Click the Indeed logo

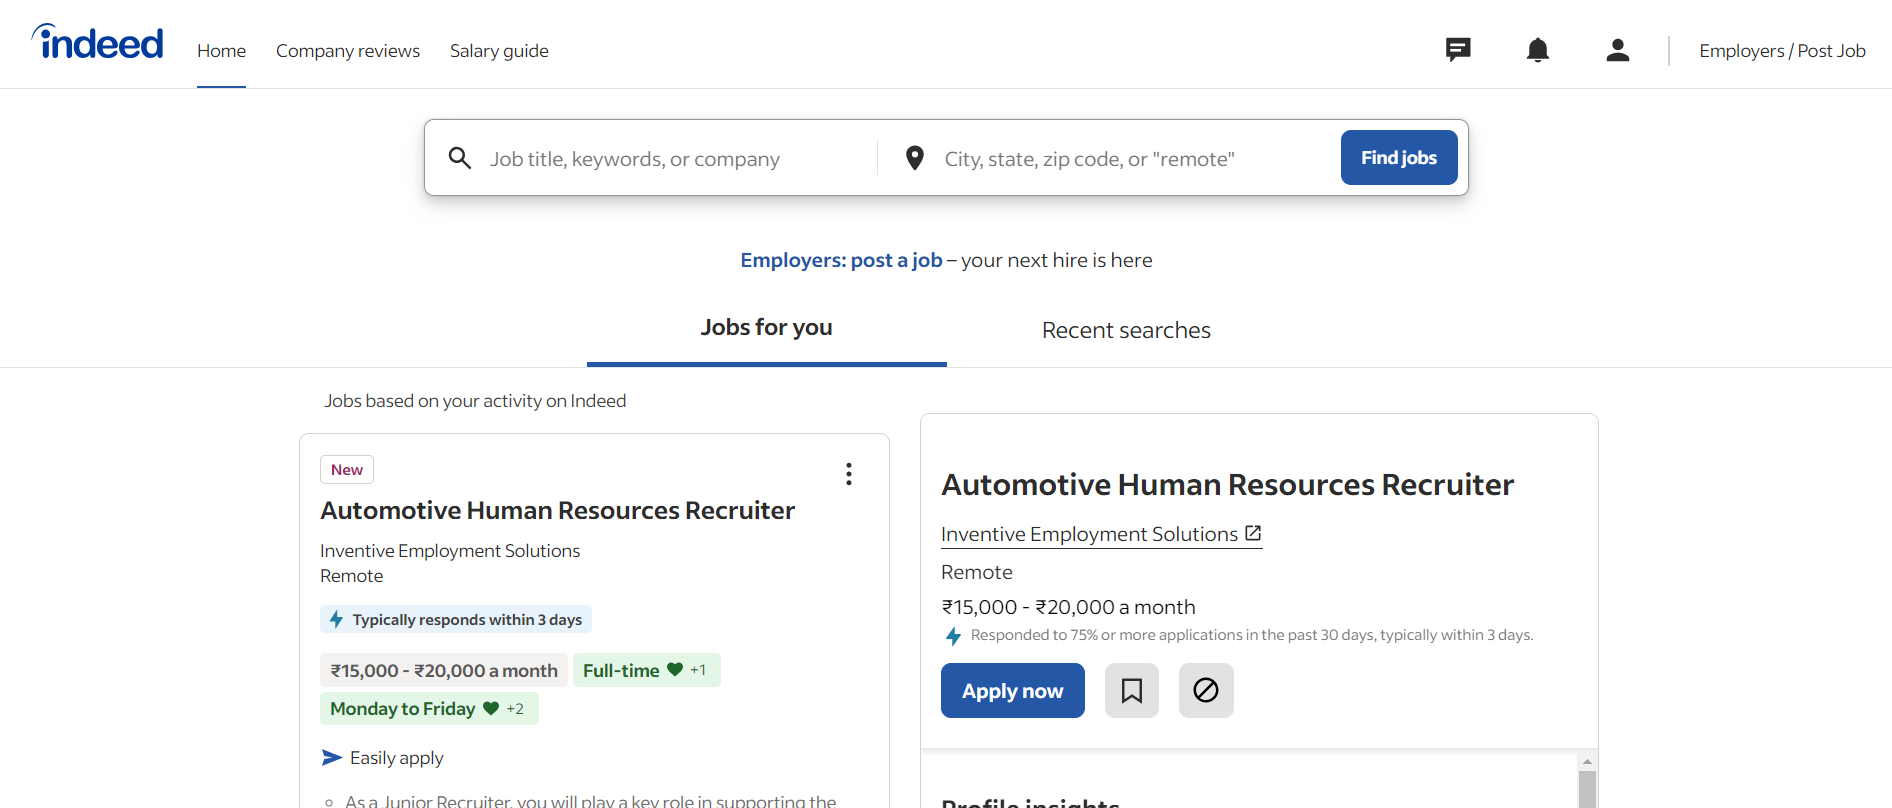(x=98, y=43)
